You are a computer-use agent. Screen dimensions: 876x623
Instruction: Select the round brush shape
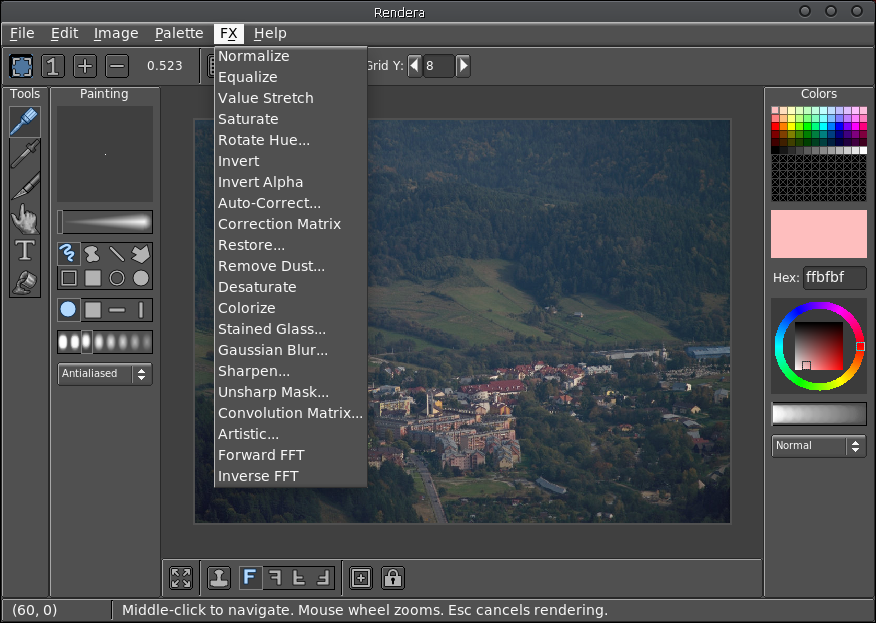tap(69, 310)
